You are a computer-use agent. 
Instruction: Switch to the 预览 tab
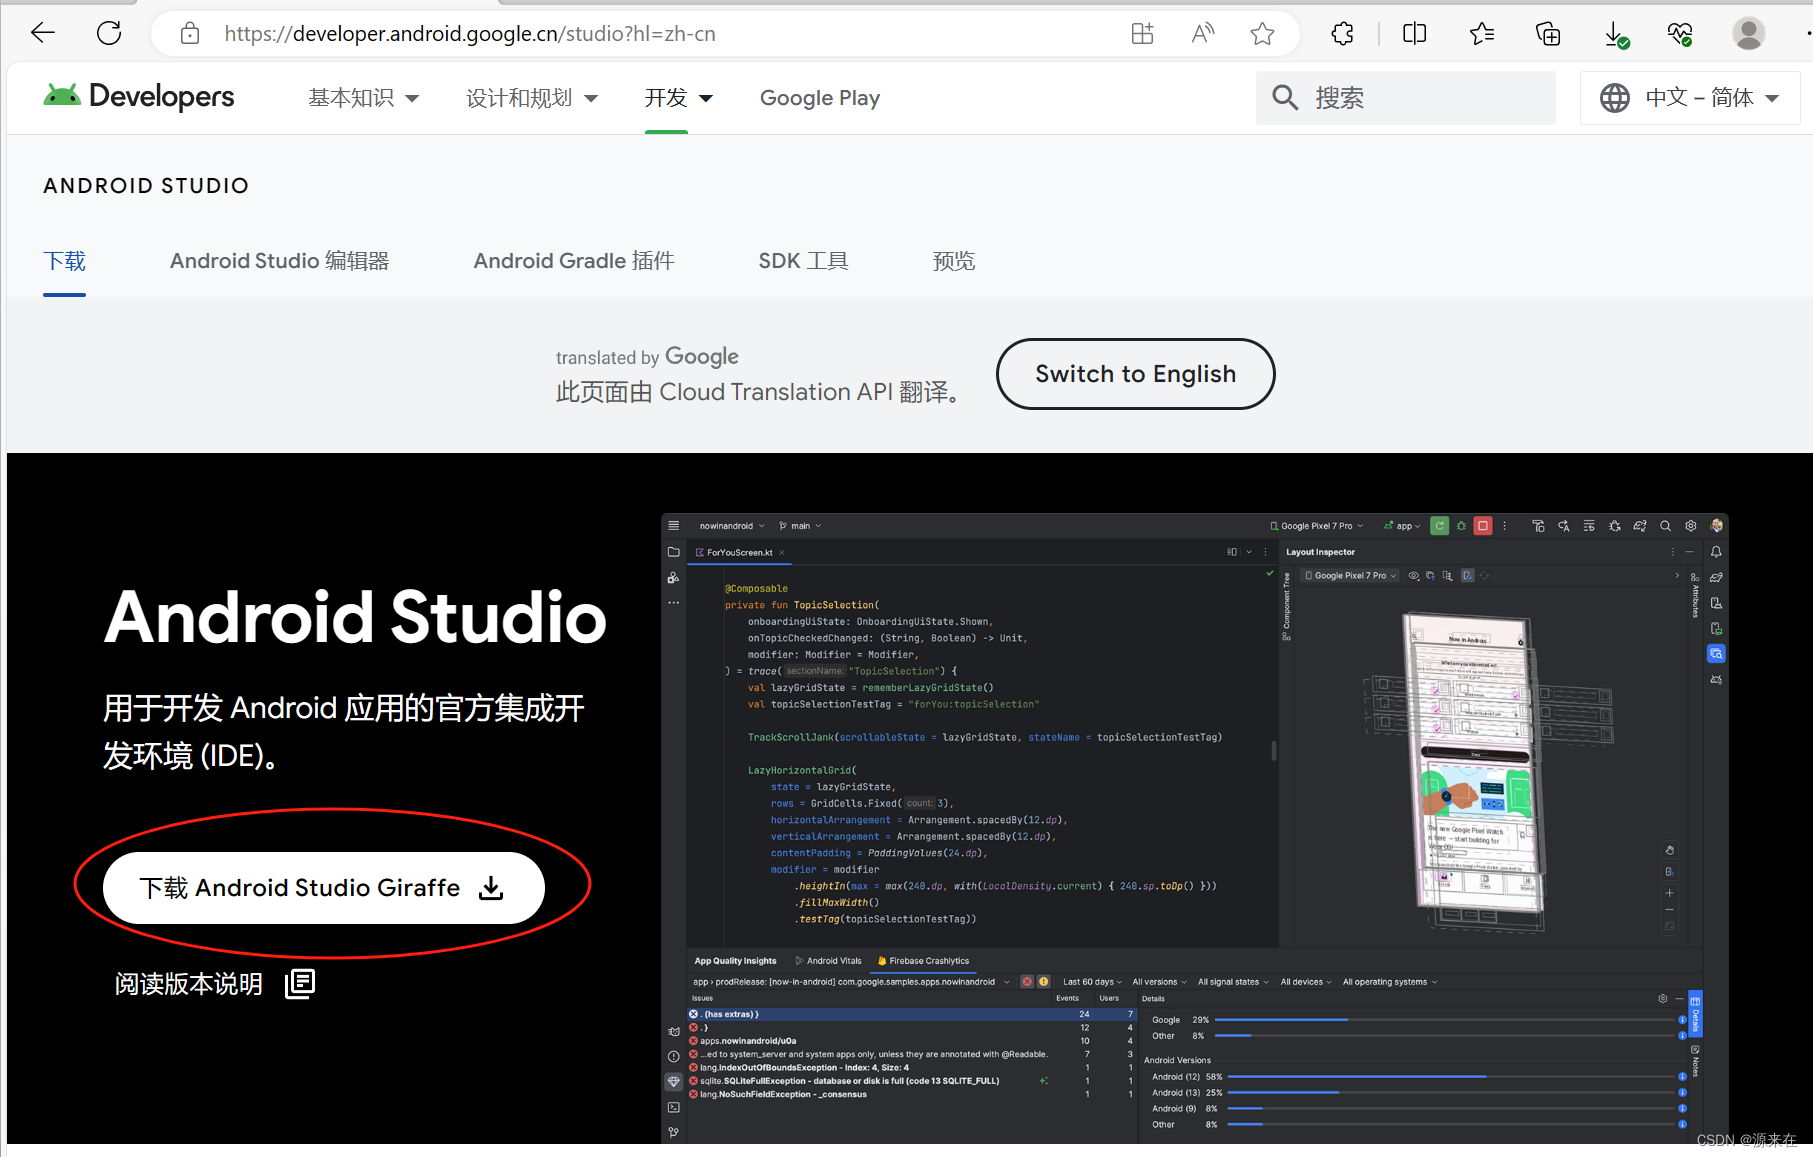point(954,261)
